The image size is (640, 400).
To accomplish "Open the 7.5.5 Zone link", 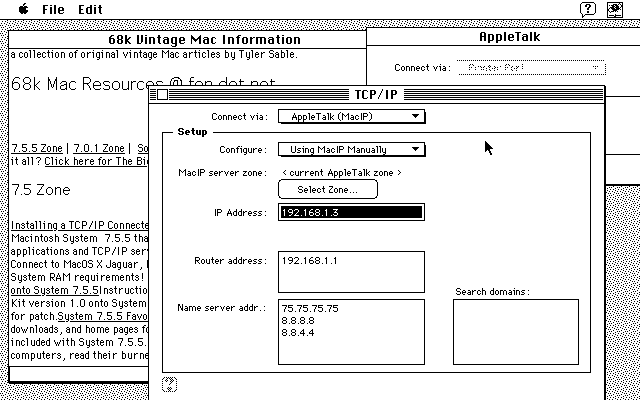I will pos(37,148).
